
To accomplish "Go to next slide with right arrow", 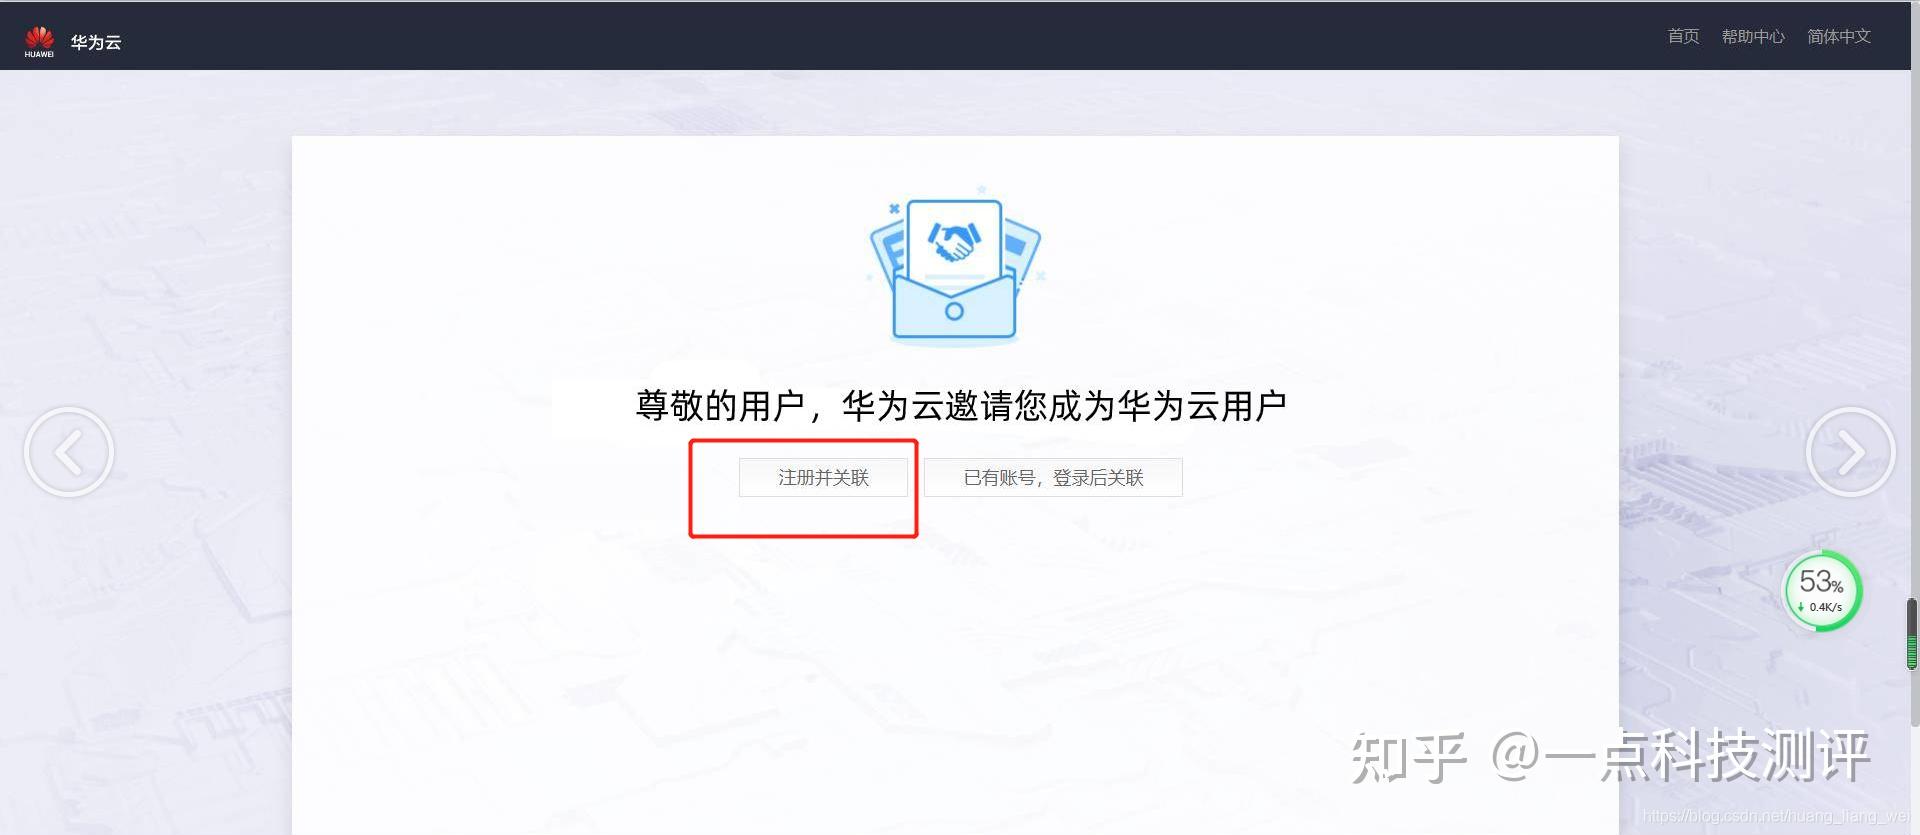I will point(1850,452).
